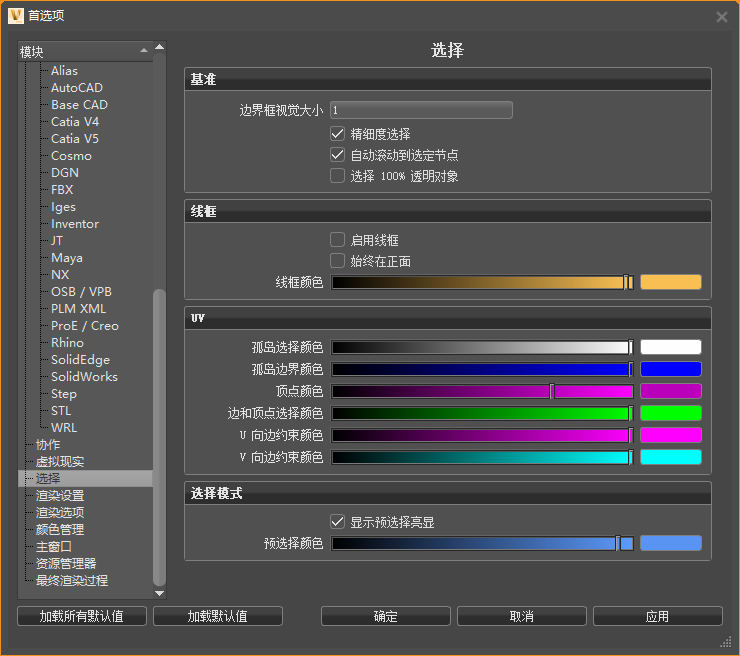Click the tree scrollbar up arrow

point(160,47)
